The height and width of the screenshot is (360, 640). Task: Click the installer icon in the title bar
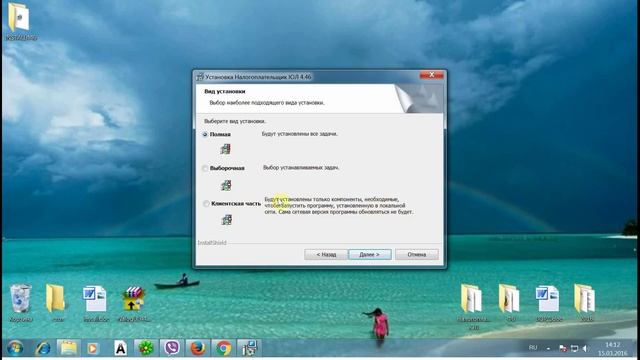[200, 77]
